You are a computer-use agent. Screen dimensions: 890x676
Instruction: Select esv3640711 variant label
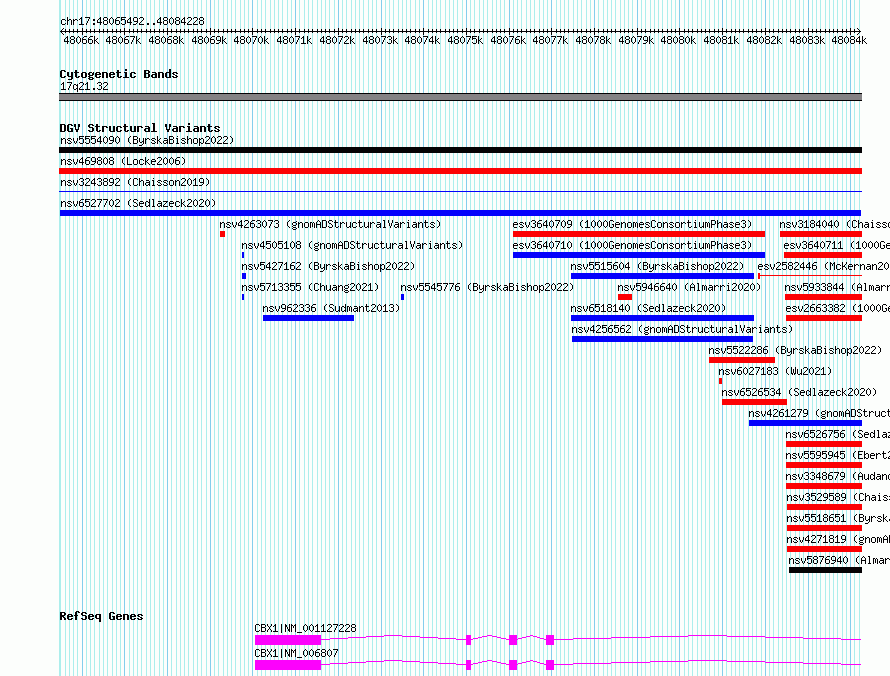click(837, 245)
